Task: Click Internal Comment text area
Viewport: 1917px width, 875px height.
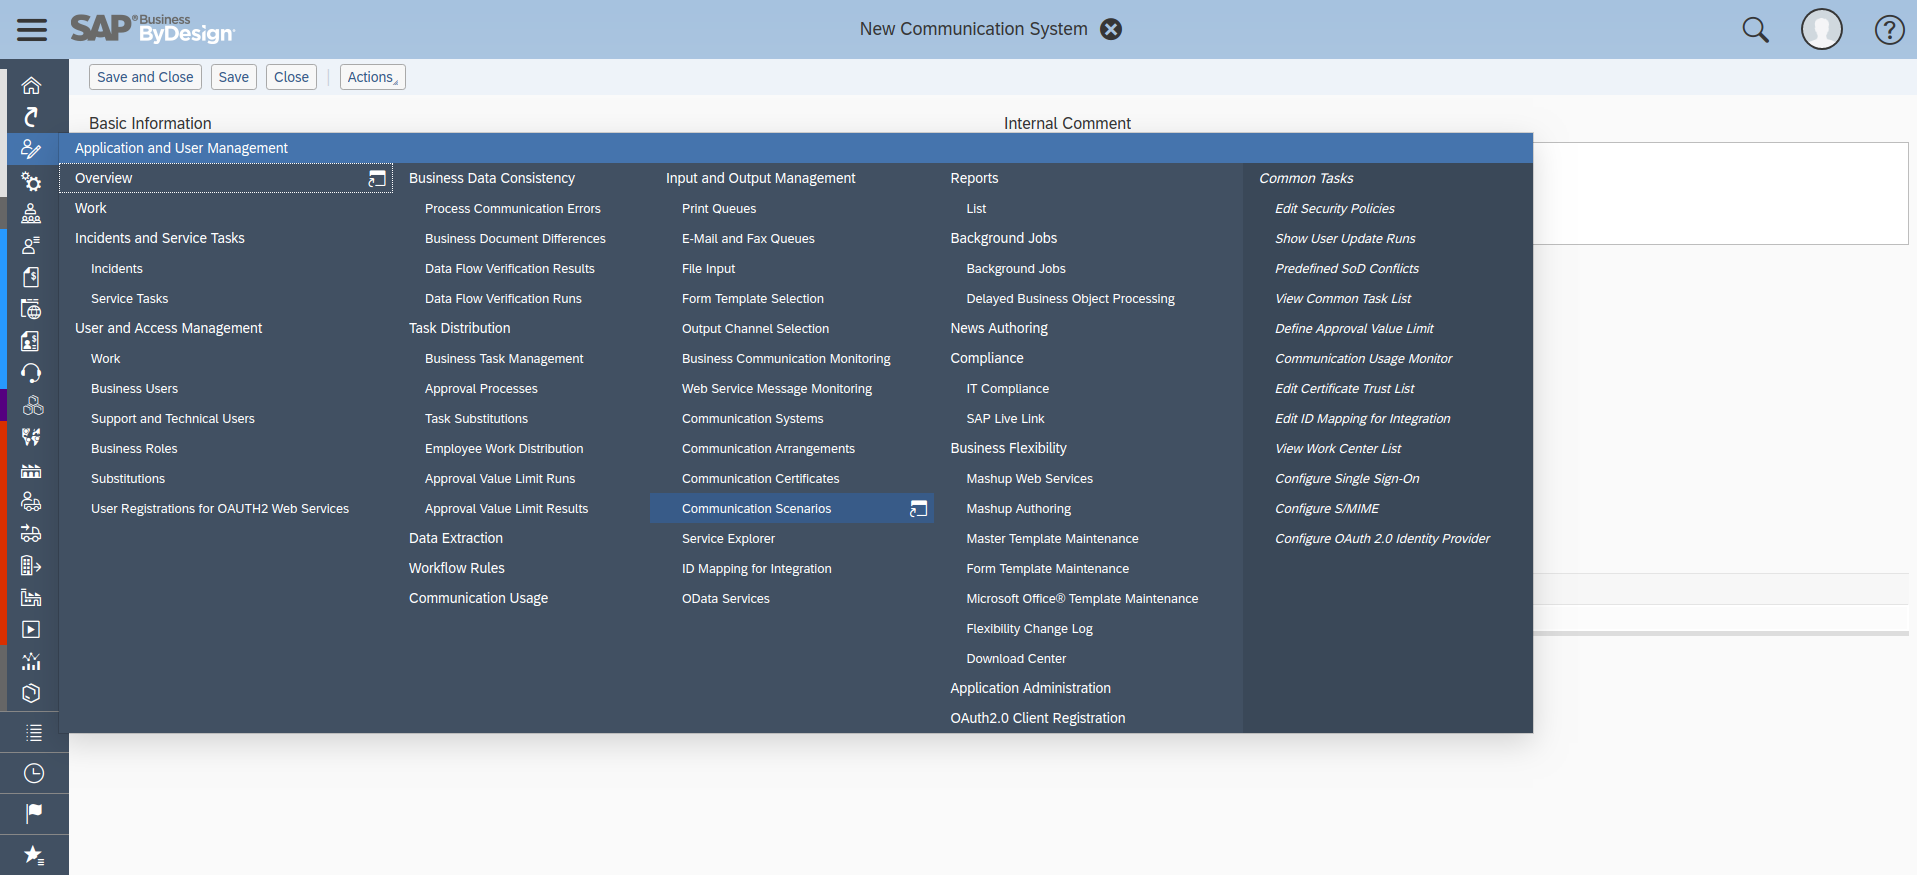Action: pyautogui.click(x=1720, y=193)
